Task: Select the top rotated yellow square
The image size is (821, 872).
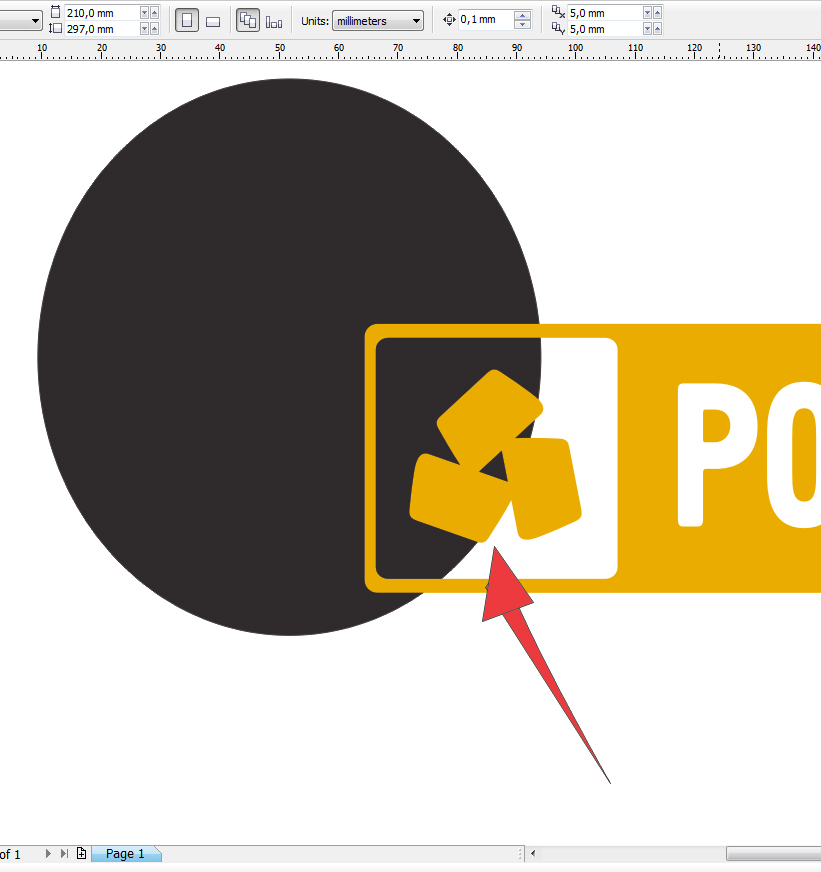Action: pos(489,416)
